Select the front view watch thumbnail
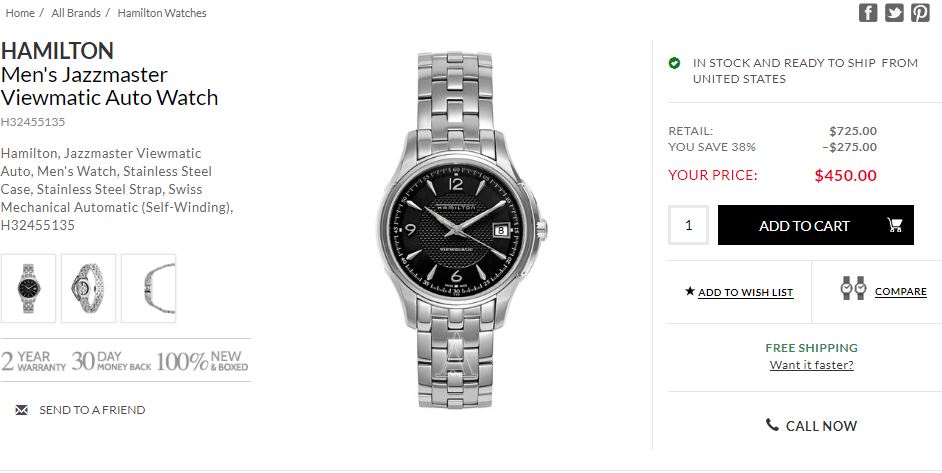Screen dimensions: 942x473 tap(28, 288)
